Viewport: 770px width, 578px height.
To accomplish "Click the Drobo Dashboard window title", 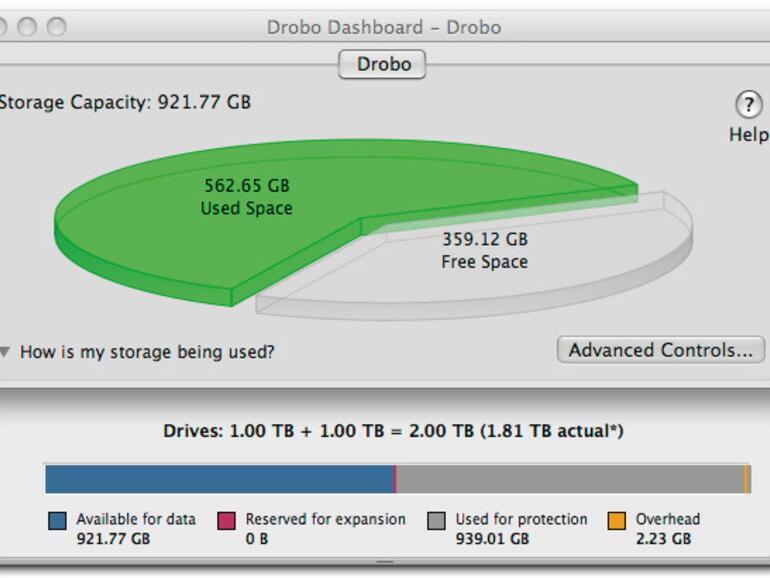I will point(385,27).
